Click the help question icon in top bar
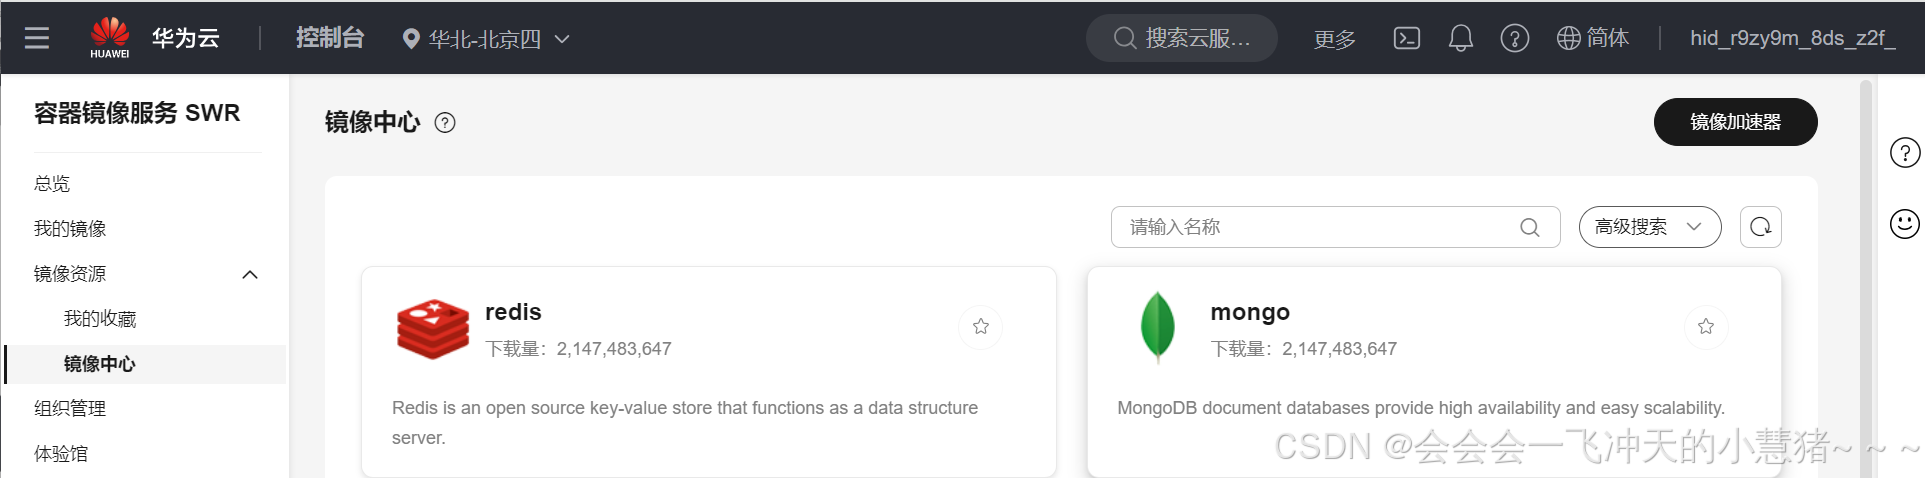The width and height of the screenshot is (1925, 478). pyautogui.click(x=1514, y=38)
